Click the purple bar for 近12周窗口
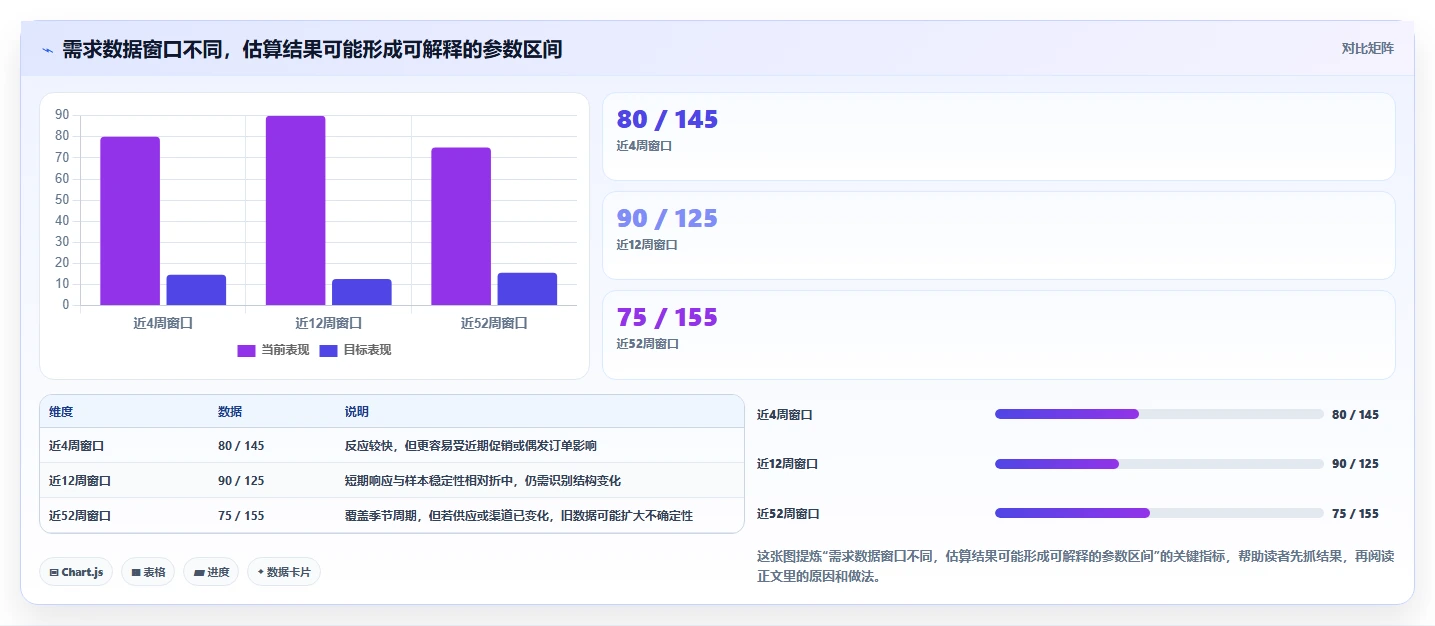The width and height of the screenshot is (1435, 626). tap(295, 210)
